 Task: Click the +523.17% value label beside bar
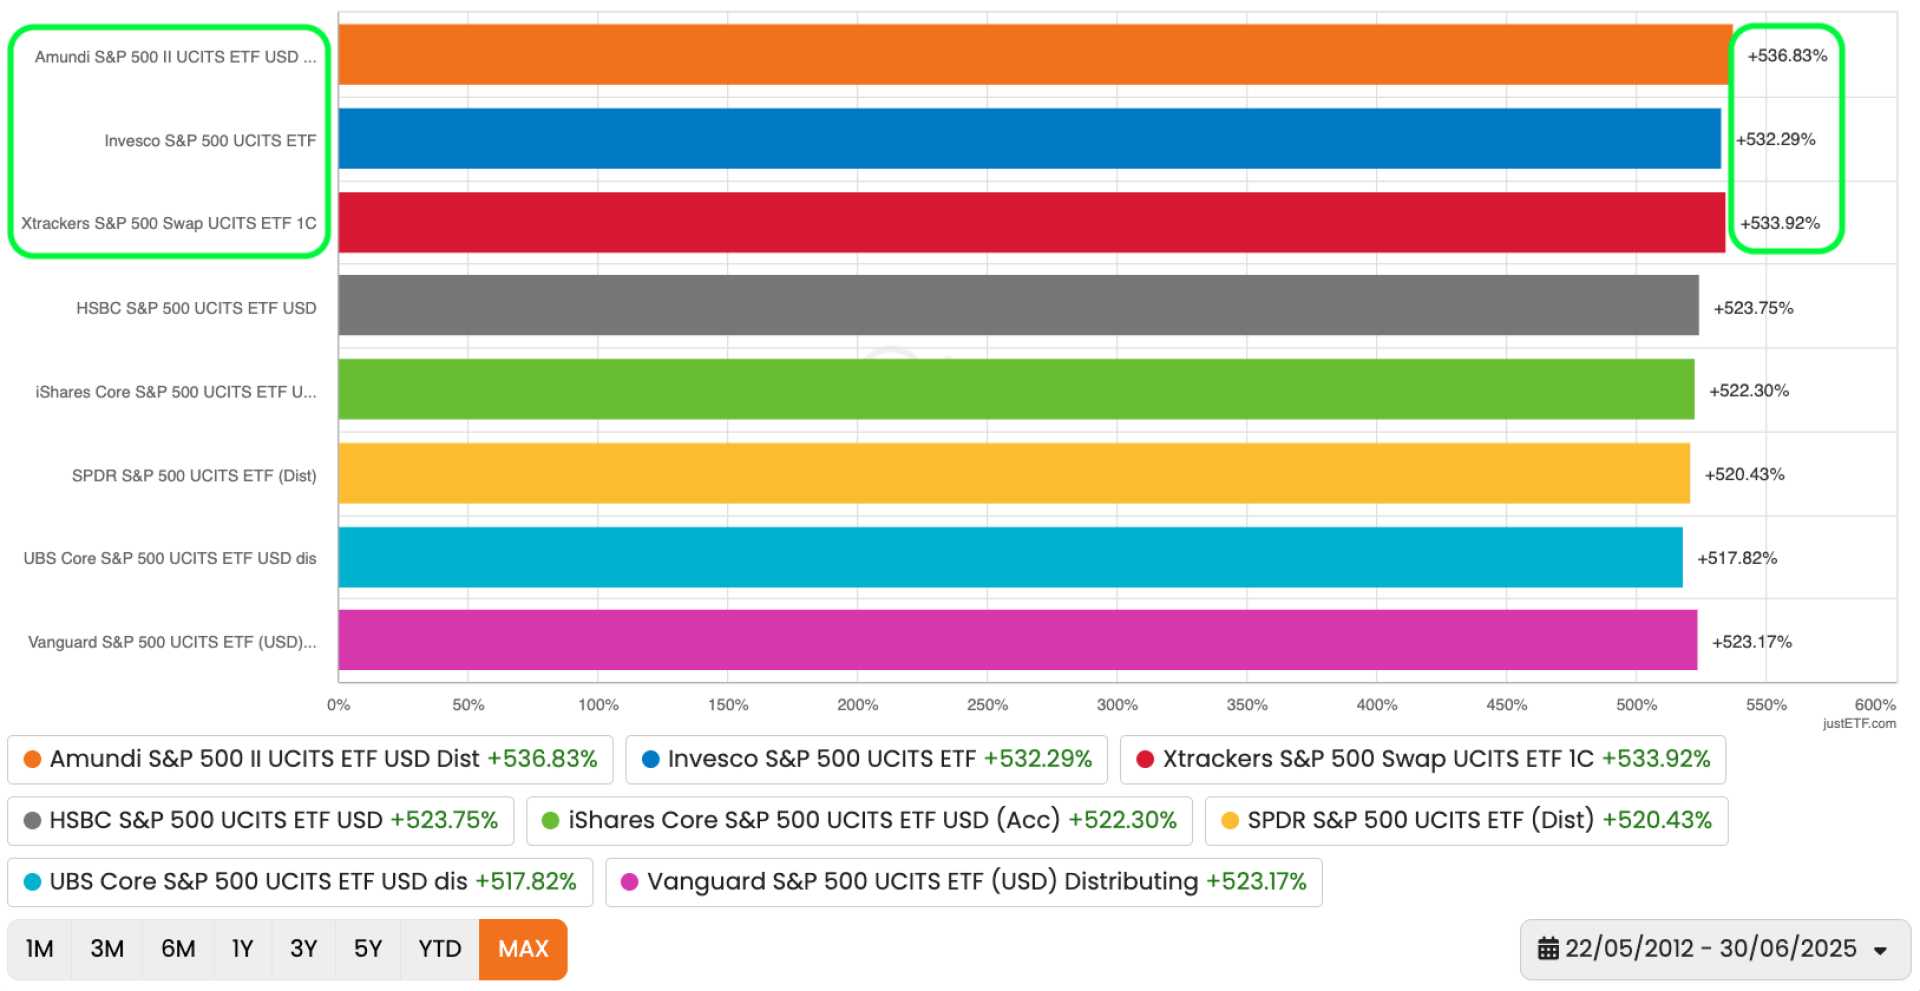pyautogui.click(x=1752, y=642)
